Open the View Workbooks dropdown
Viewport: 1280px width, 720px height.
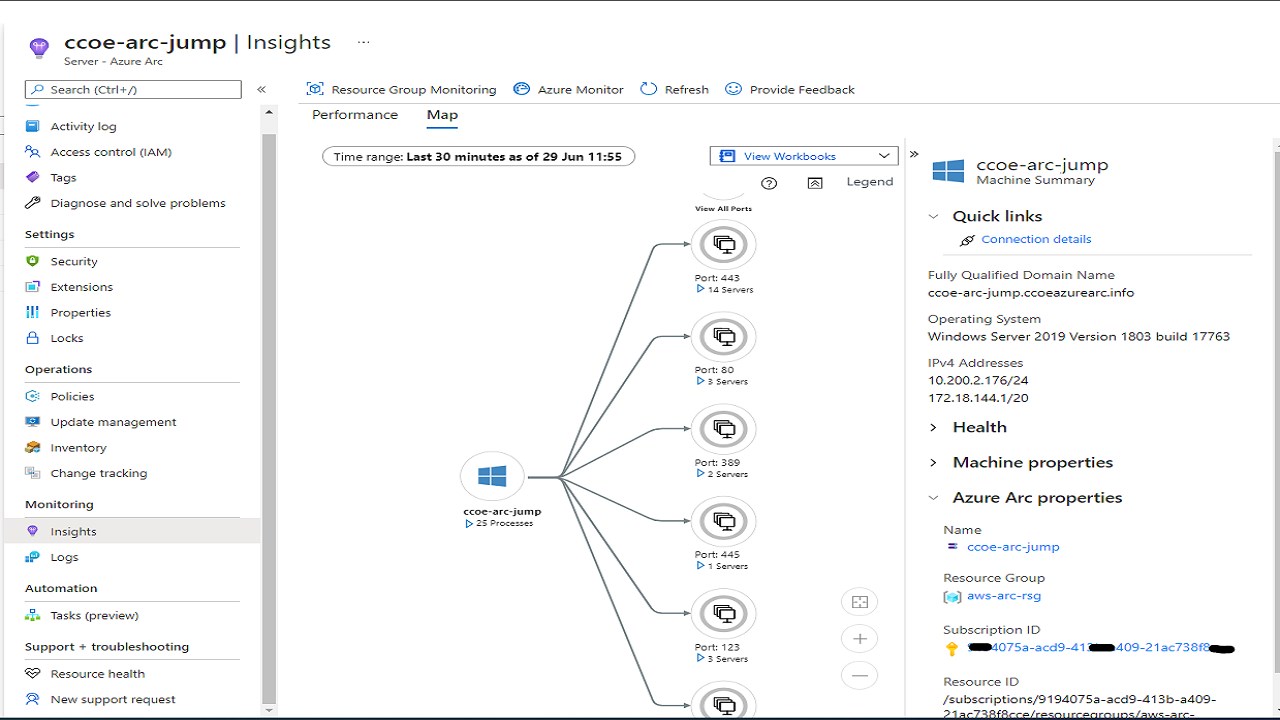click(805, 156)
